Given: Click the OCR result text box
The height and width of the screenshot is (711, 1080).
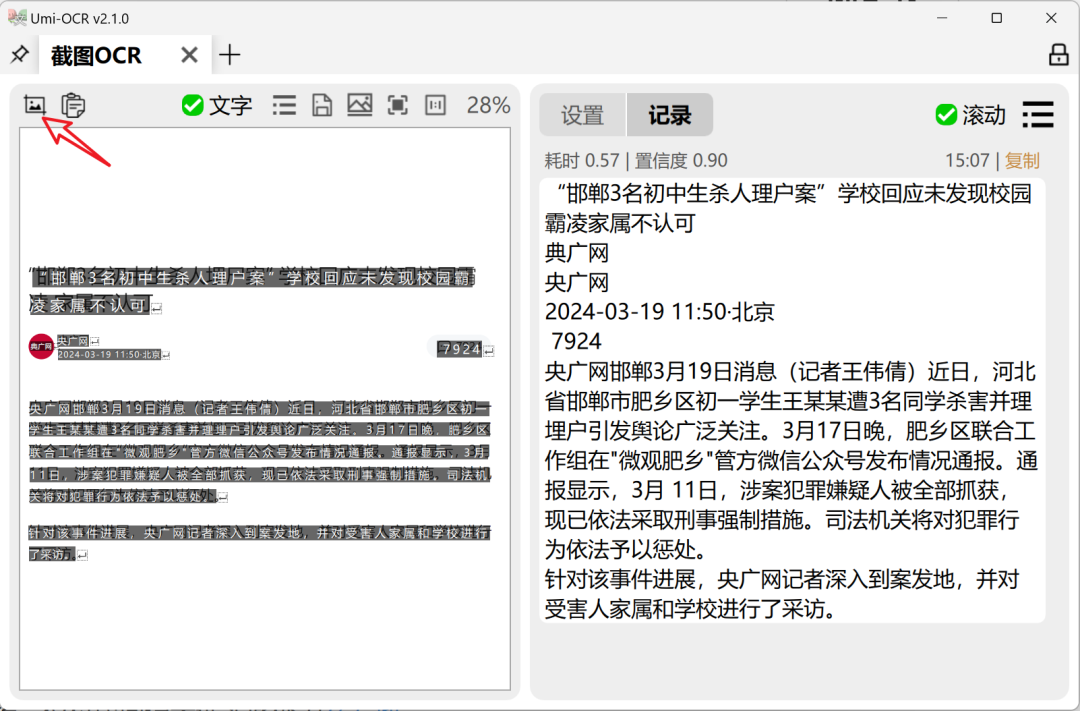Looking at the screenshot, I should [x=792, y=400].
